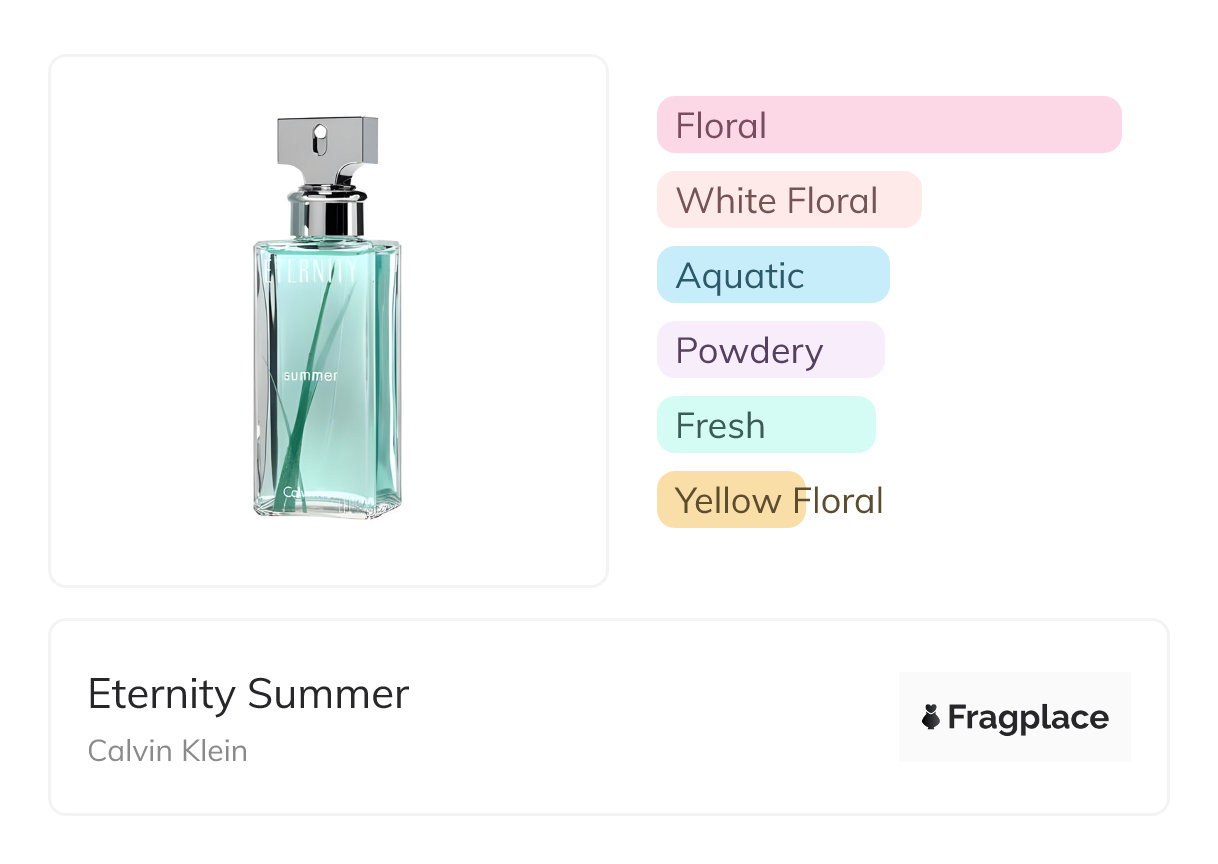The width and height of the screenshot is (1218, 864).
Task: Click the Fragplace wordmark text
Action: (1028, 717)
